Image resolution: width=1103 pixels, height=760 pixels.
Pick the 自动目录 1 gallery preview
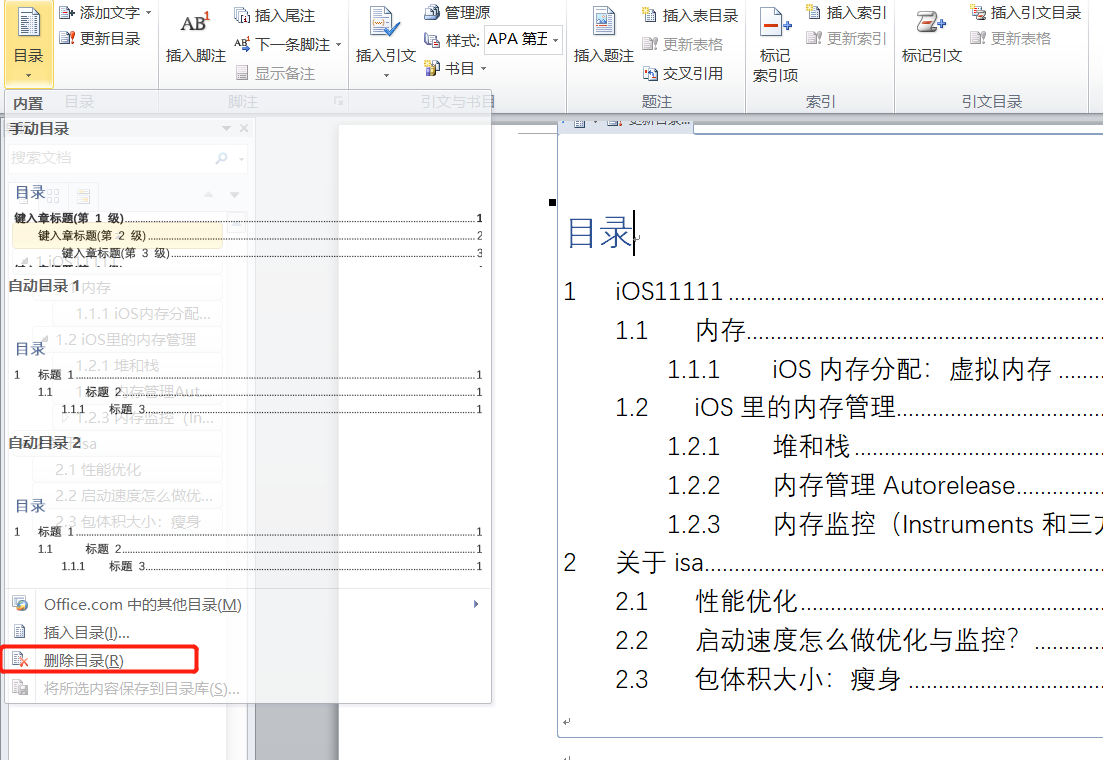[x=247, y=385]
